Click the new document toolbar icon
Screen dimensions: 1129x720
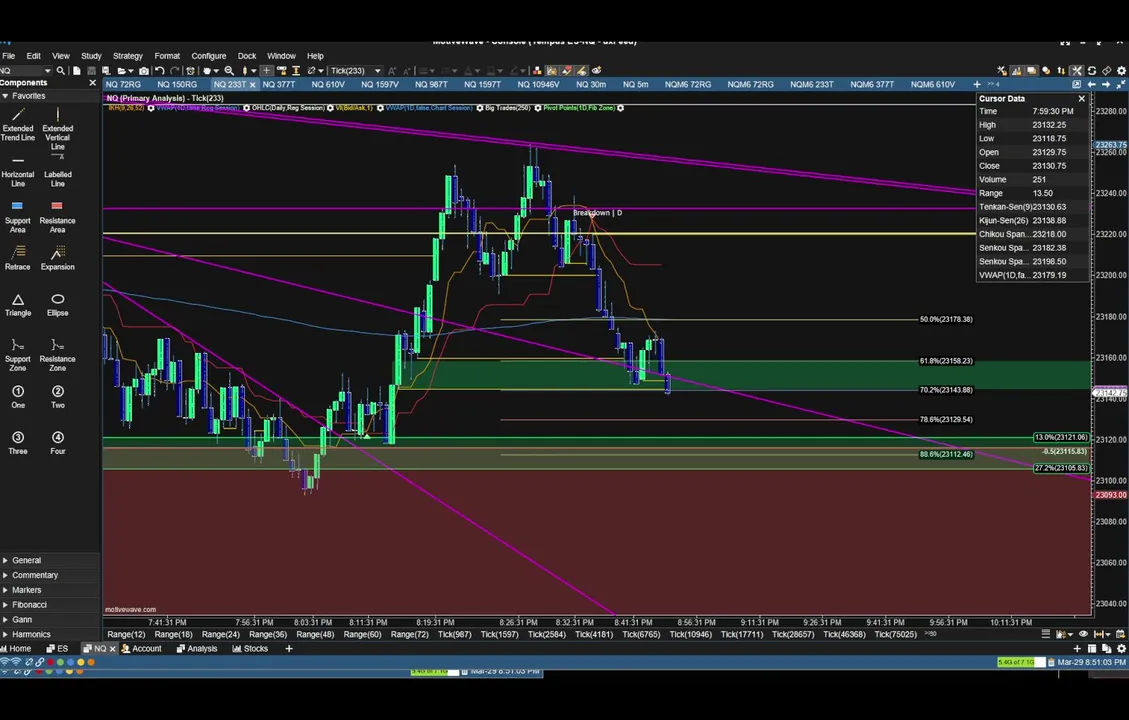pos(77,71)
